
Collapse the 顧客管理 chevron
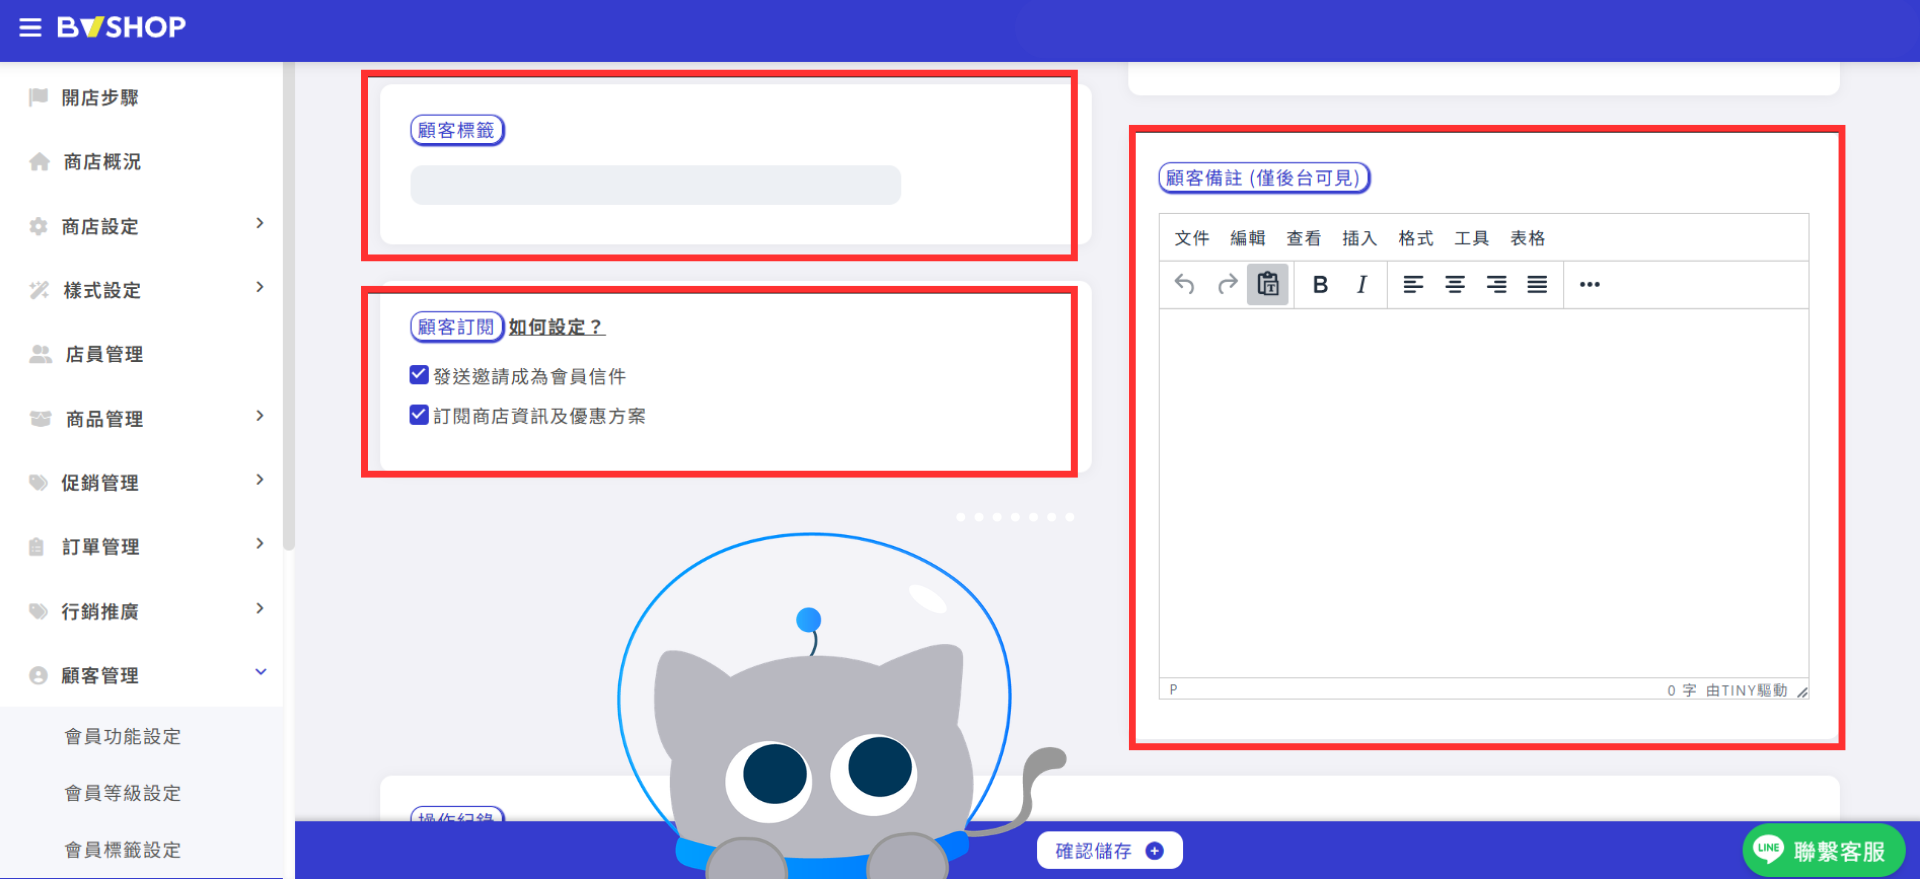click(x=261, y=672)
